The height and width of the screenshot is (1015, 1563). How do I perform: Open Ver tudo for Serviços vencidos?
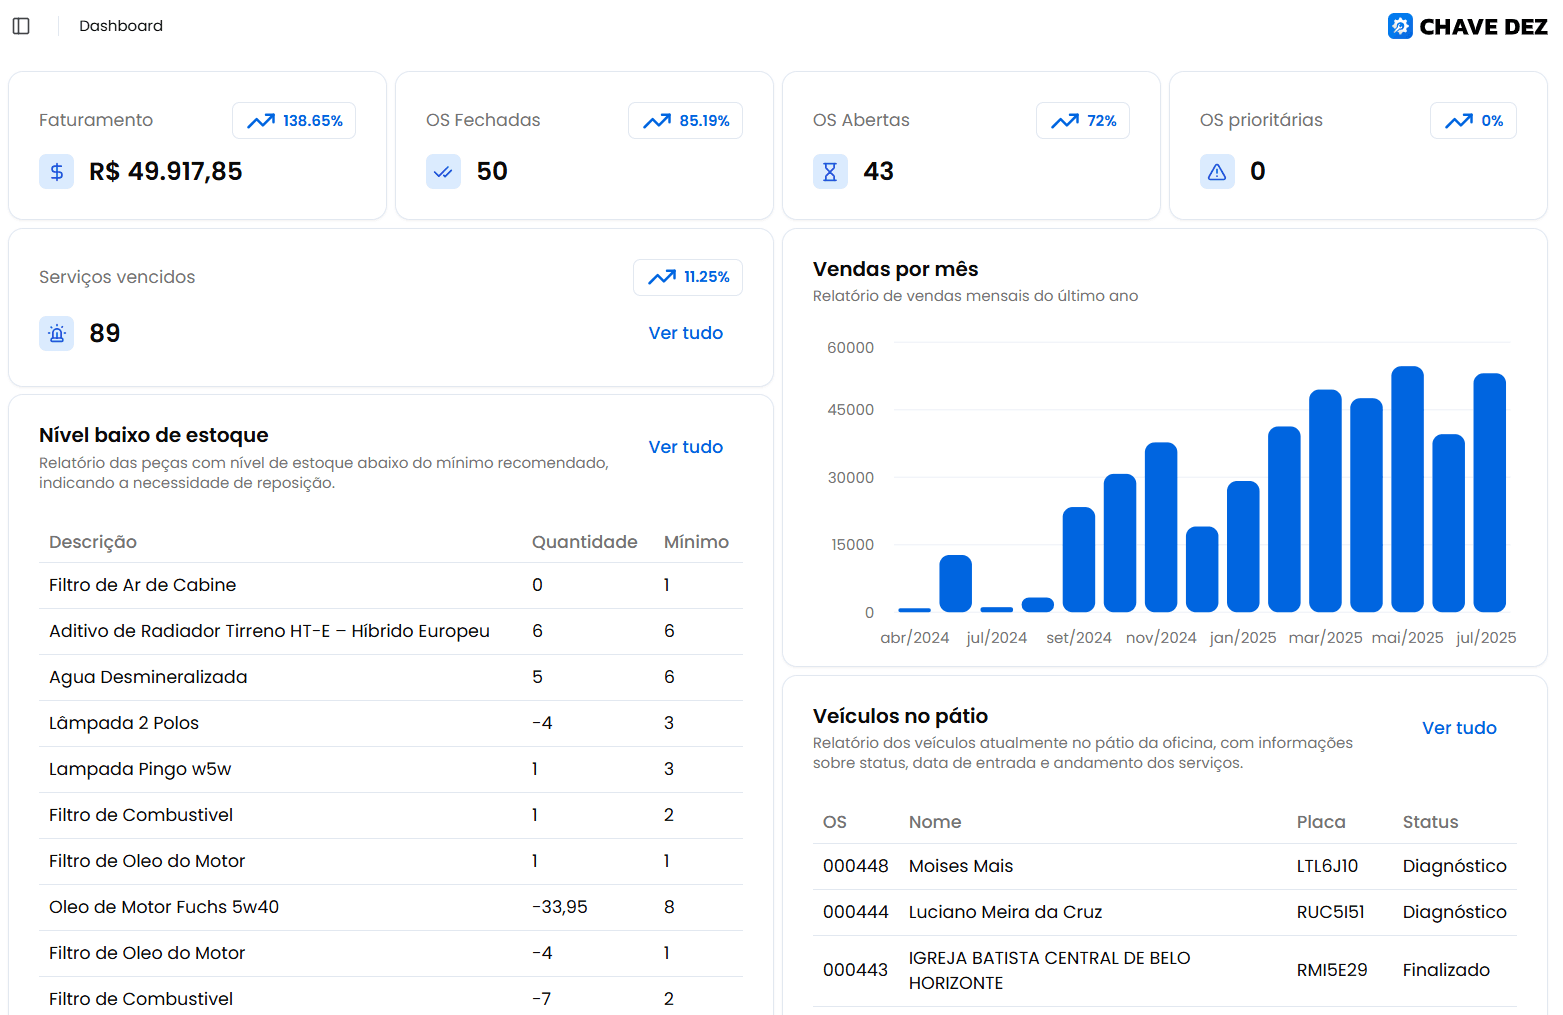tap(685, 333)
